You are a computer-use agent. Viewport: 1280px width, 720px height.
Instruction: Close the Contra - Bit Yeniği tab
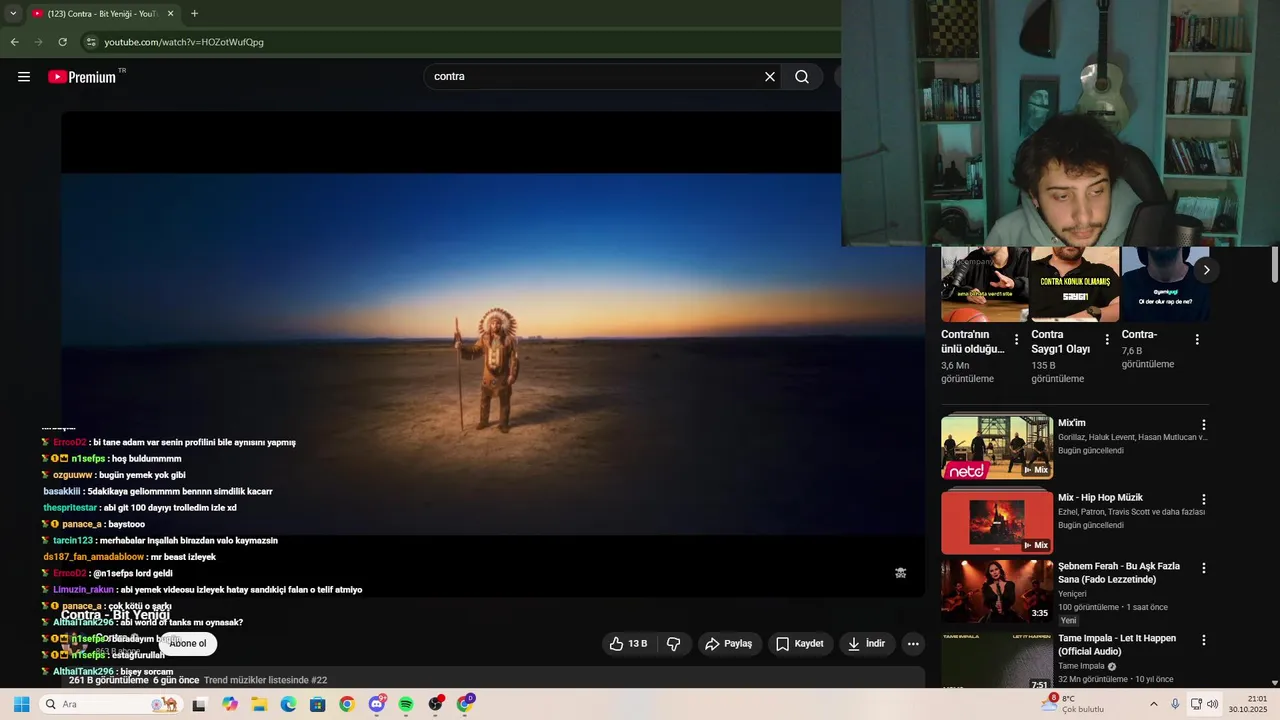[x=170, y=14]
